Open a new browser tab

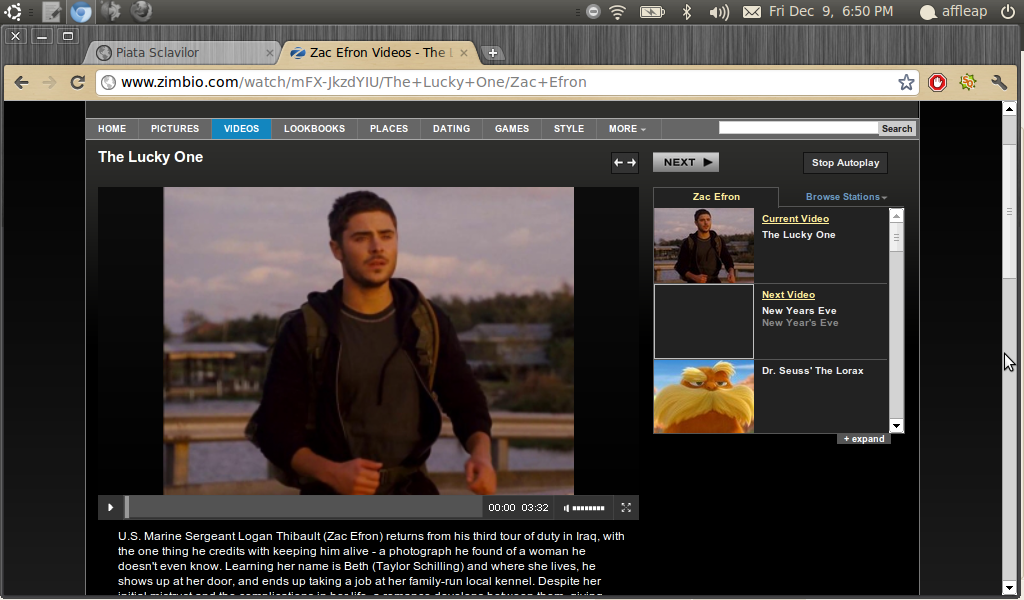pyautogui.click(x=492, y=53)
